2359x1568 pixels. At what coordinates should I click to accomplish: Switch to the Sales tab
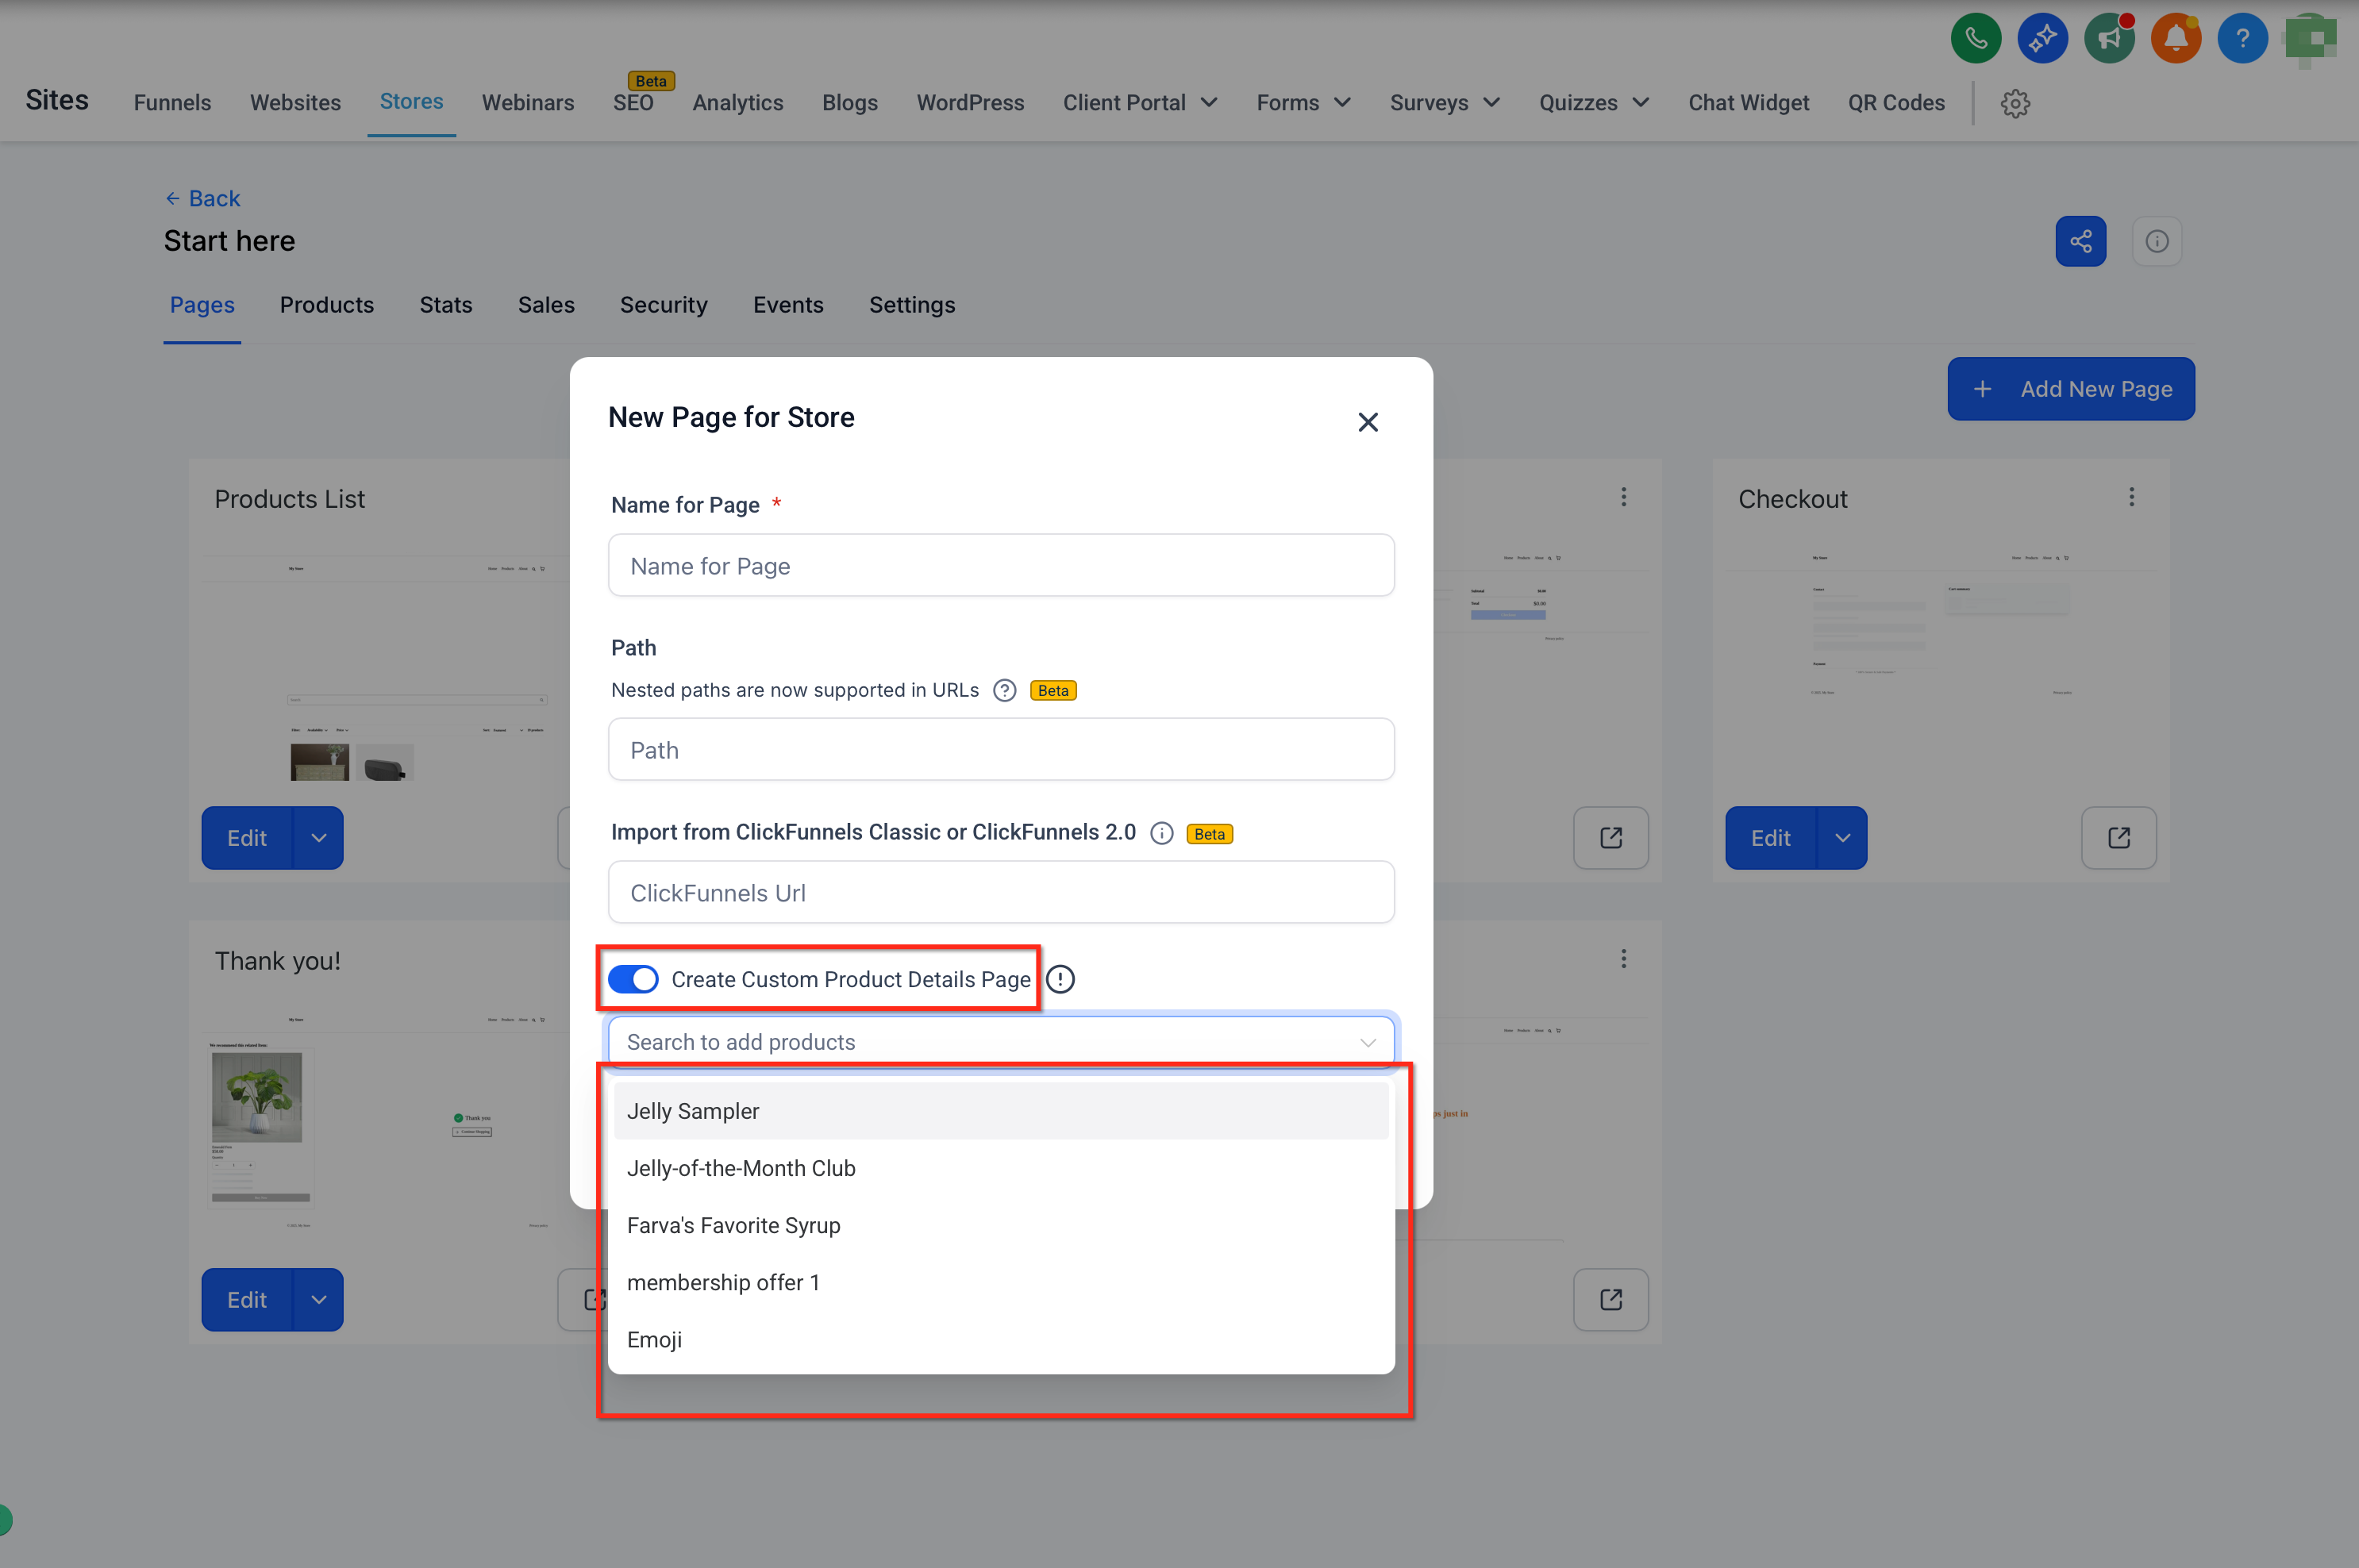pyautogui.click(x=546, y=305)
